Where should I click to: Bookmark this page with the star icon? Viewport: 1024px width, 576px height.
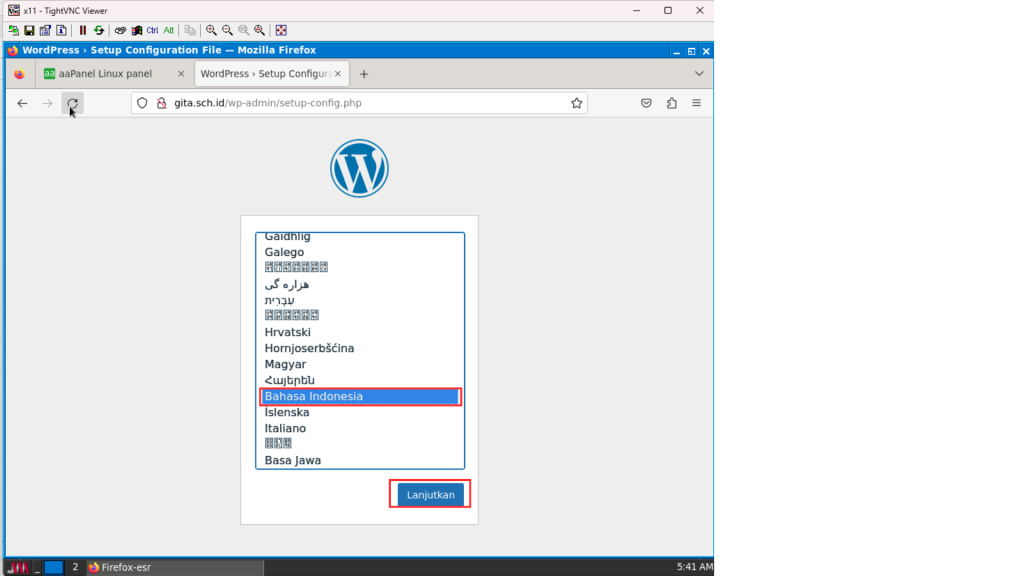pos(576,103)
